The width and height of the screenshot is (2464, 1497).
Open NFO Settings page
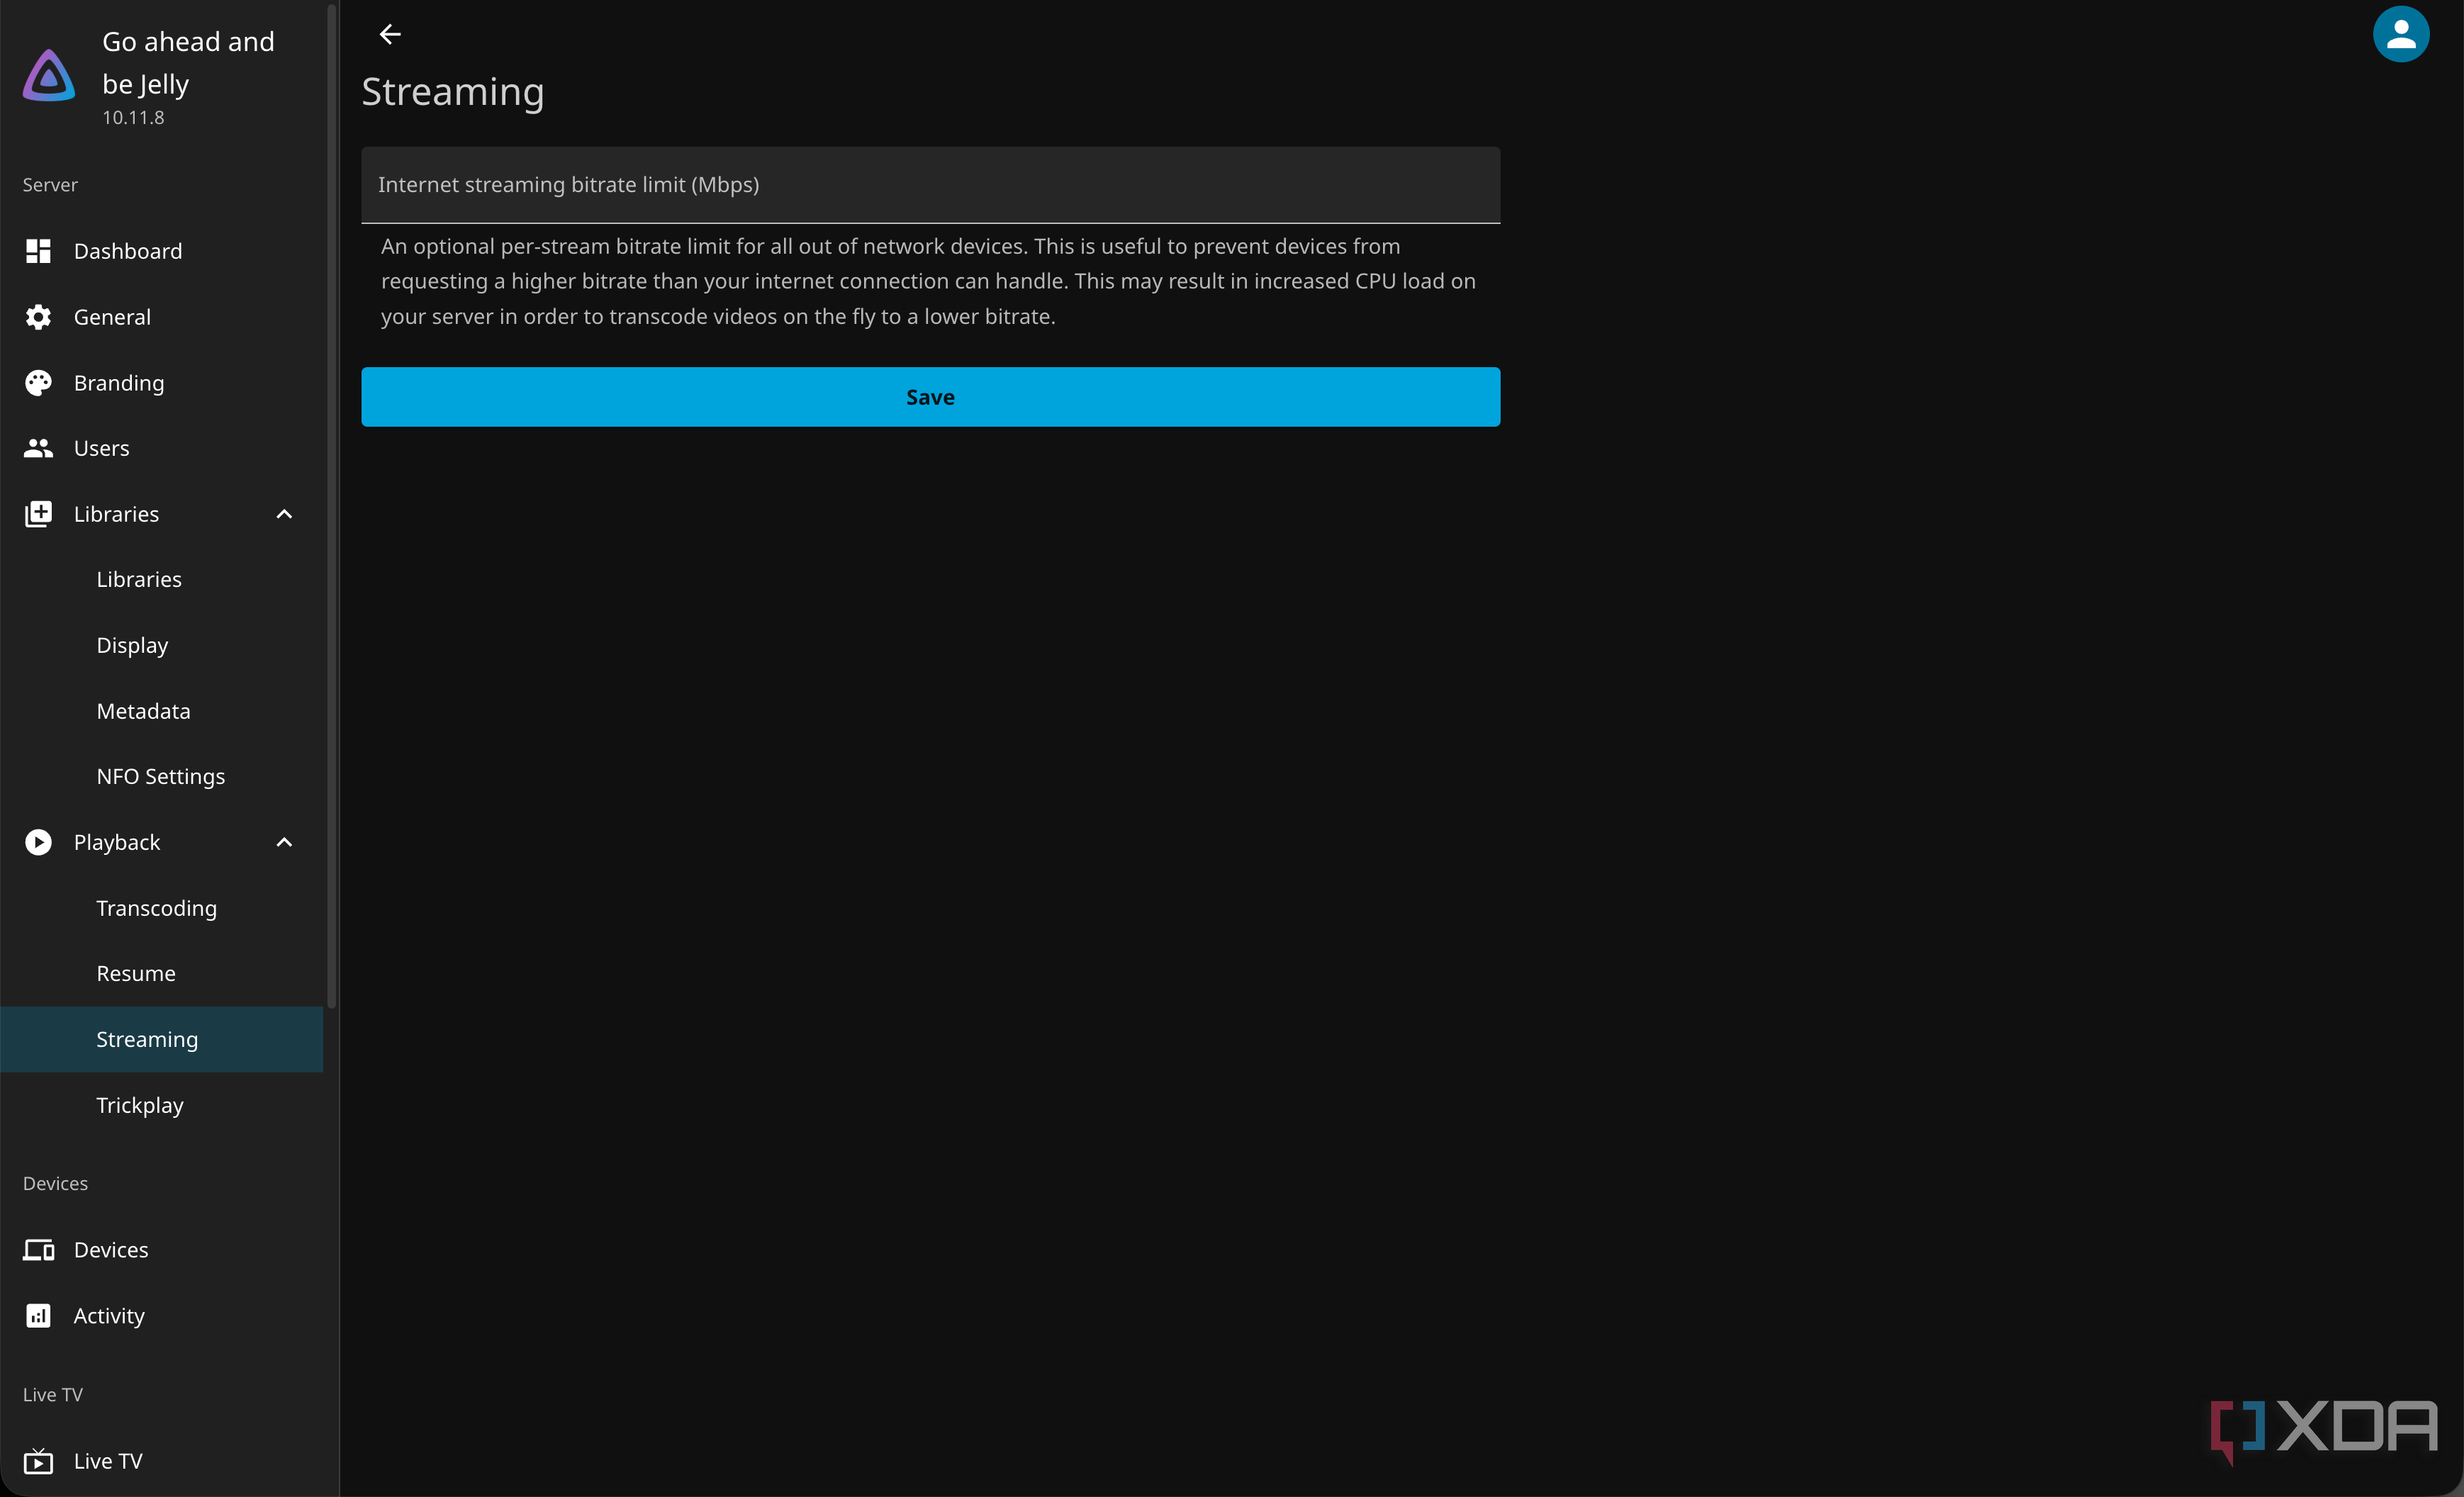[x=162, y=777]
